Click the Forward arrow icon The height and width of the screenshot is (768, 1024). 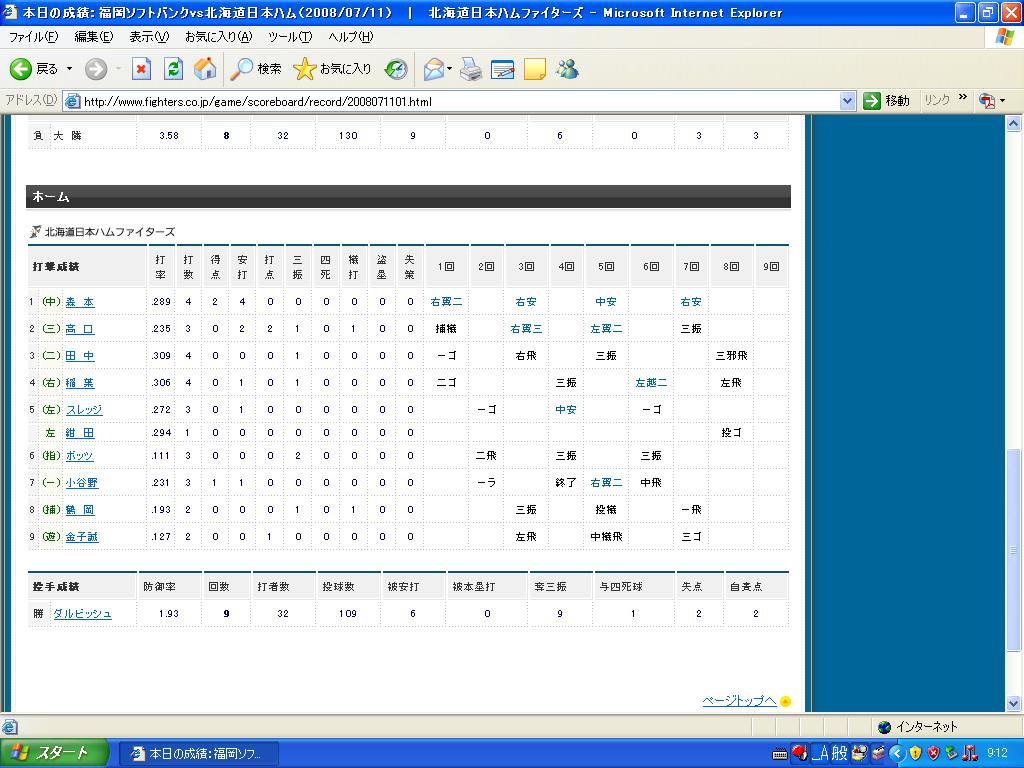95,69
